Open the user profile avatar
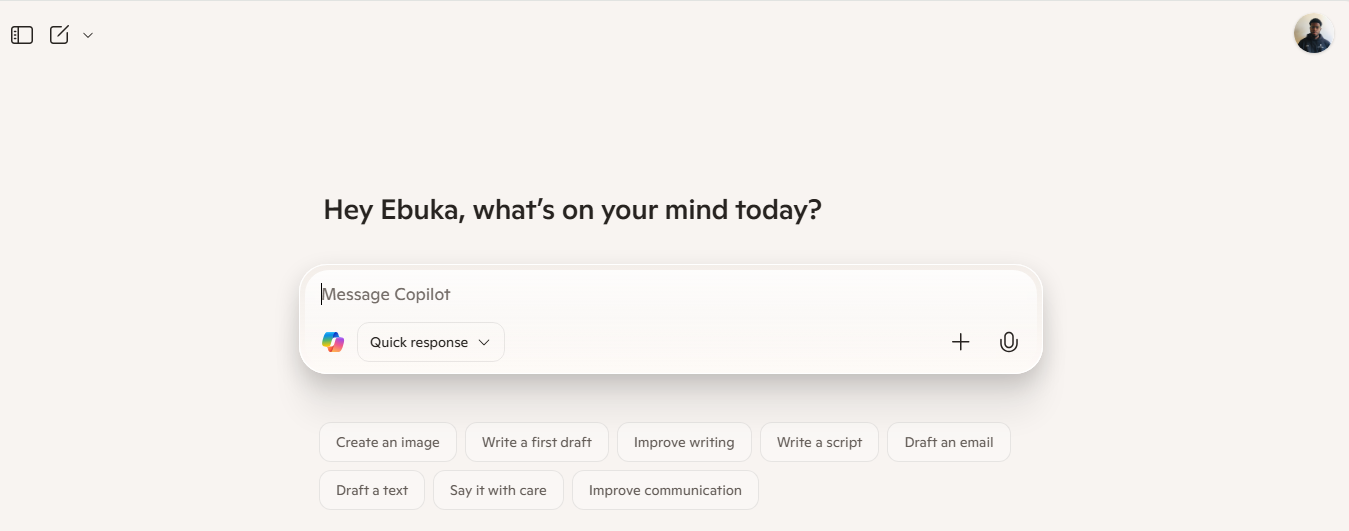The height and width of the screenshot is (531, 1349). point(1313,33)
